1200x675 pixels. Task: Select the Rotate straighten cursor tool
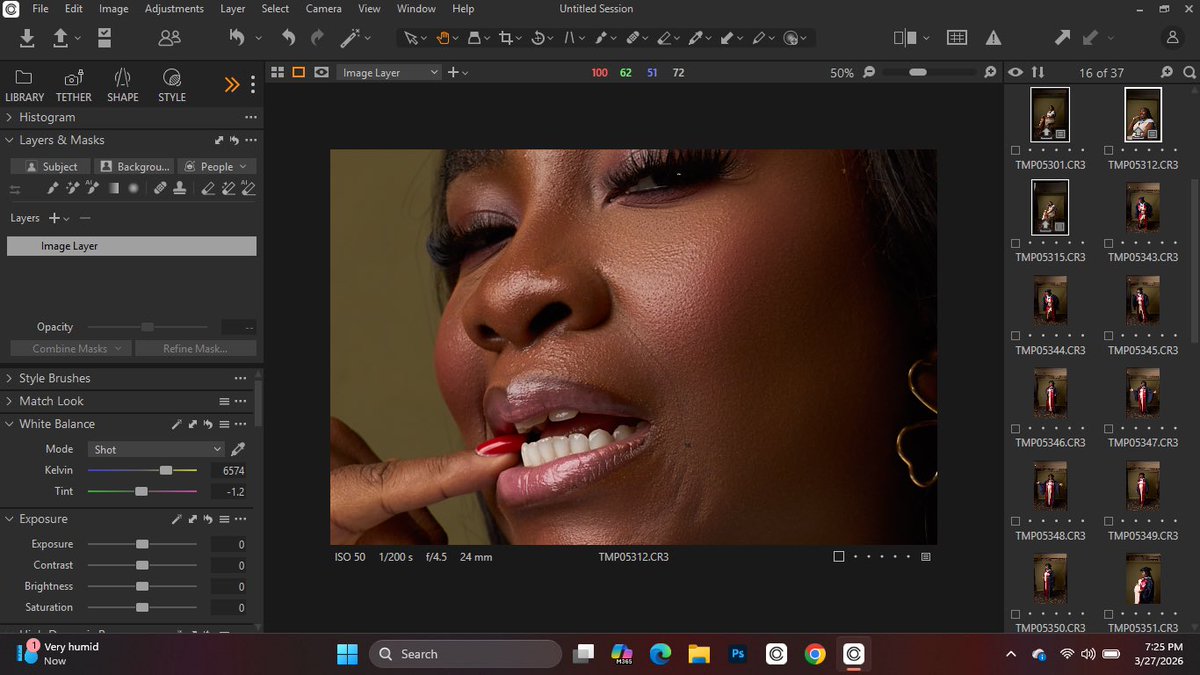tap(538, 38)
